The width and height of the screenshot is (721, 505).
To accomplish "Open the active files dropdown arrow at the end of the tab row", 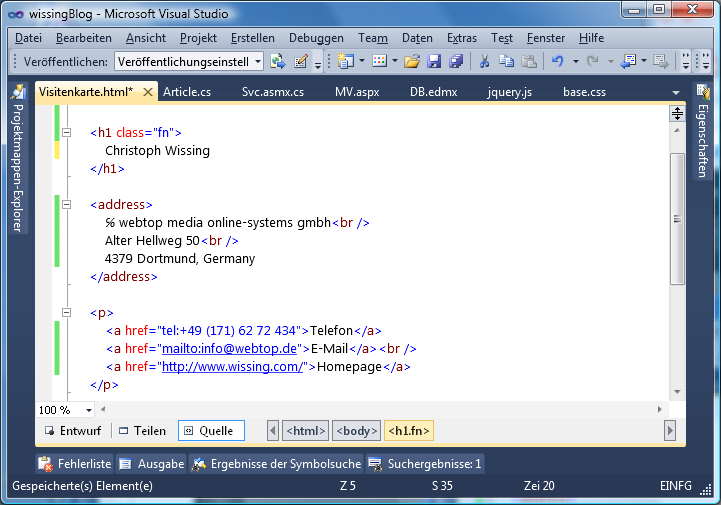I will (675, 92).
